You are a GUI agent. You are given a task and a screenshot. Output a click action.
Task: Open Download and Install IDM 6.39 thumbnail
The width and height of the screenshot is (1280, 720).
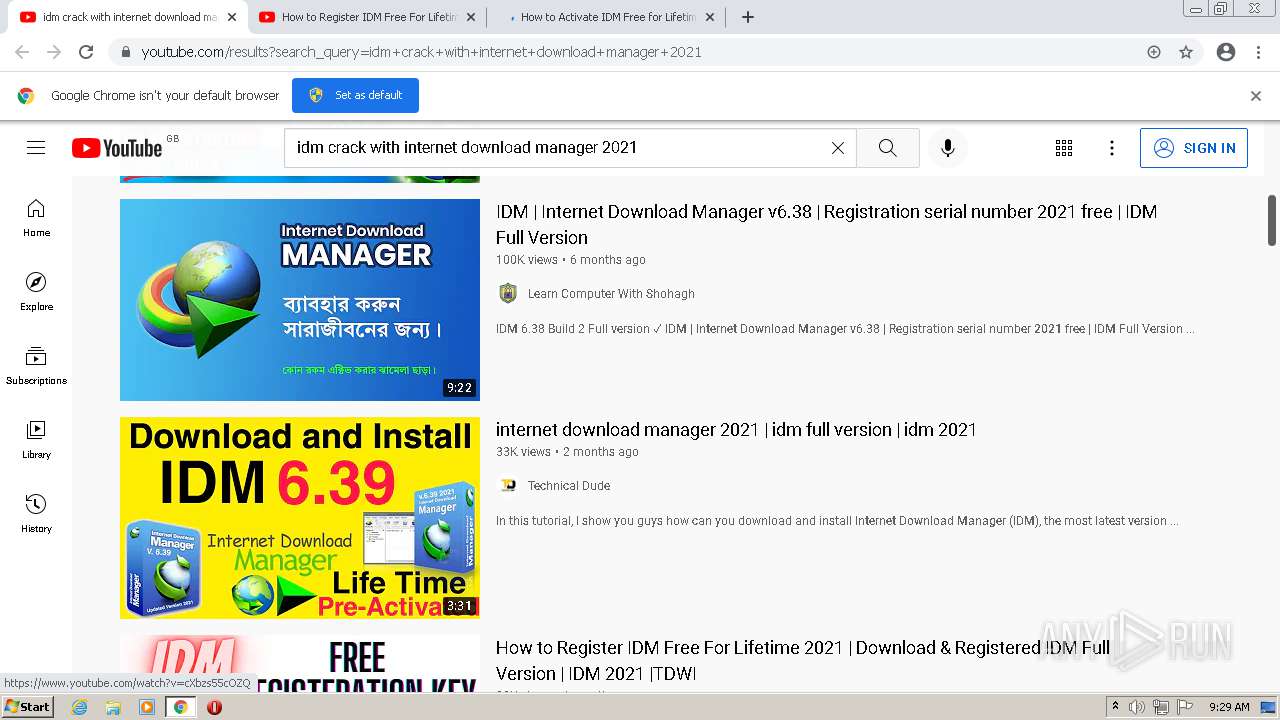pos(300,518)
